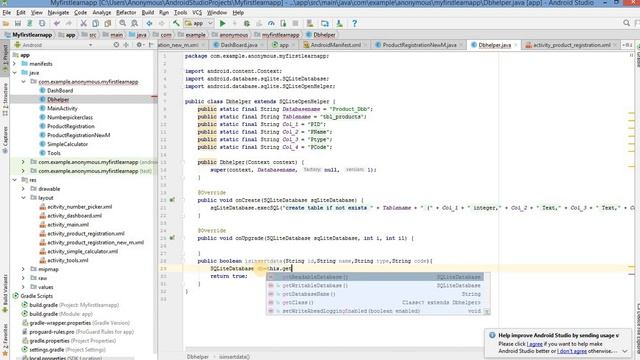The height and width of the screenshot is (360, 640).
Task: Expand the mipmap folder
Action: [x=23, y=269]
